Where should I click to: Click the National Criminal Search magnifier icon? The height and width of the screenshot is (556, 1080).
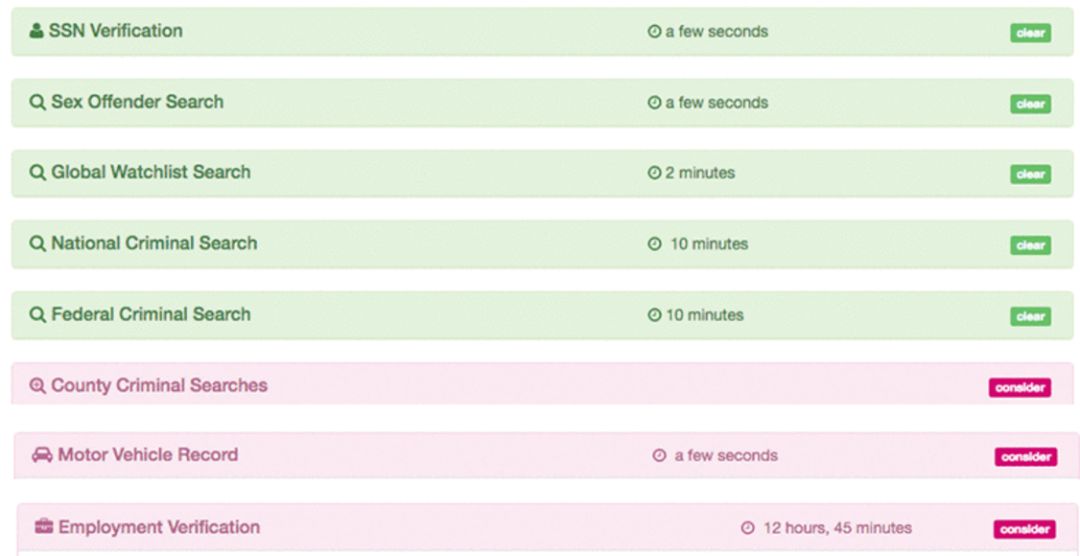[x=38, y=244]
